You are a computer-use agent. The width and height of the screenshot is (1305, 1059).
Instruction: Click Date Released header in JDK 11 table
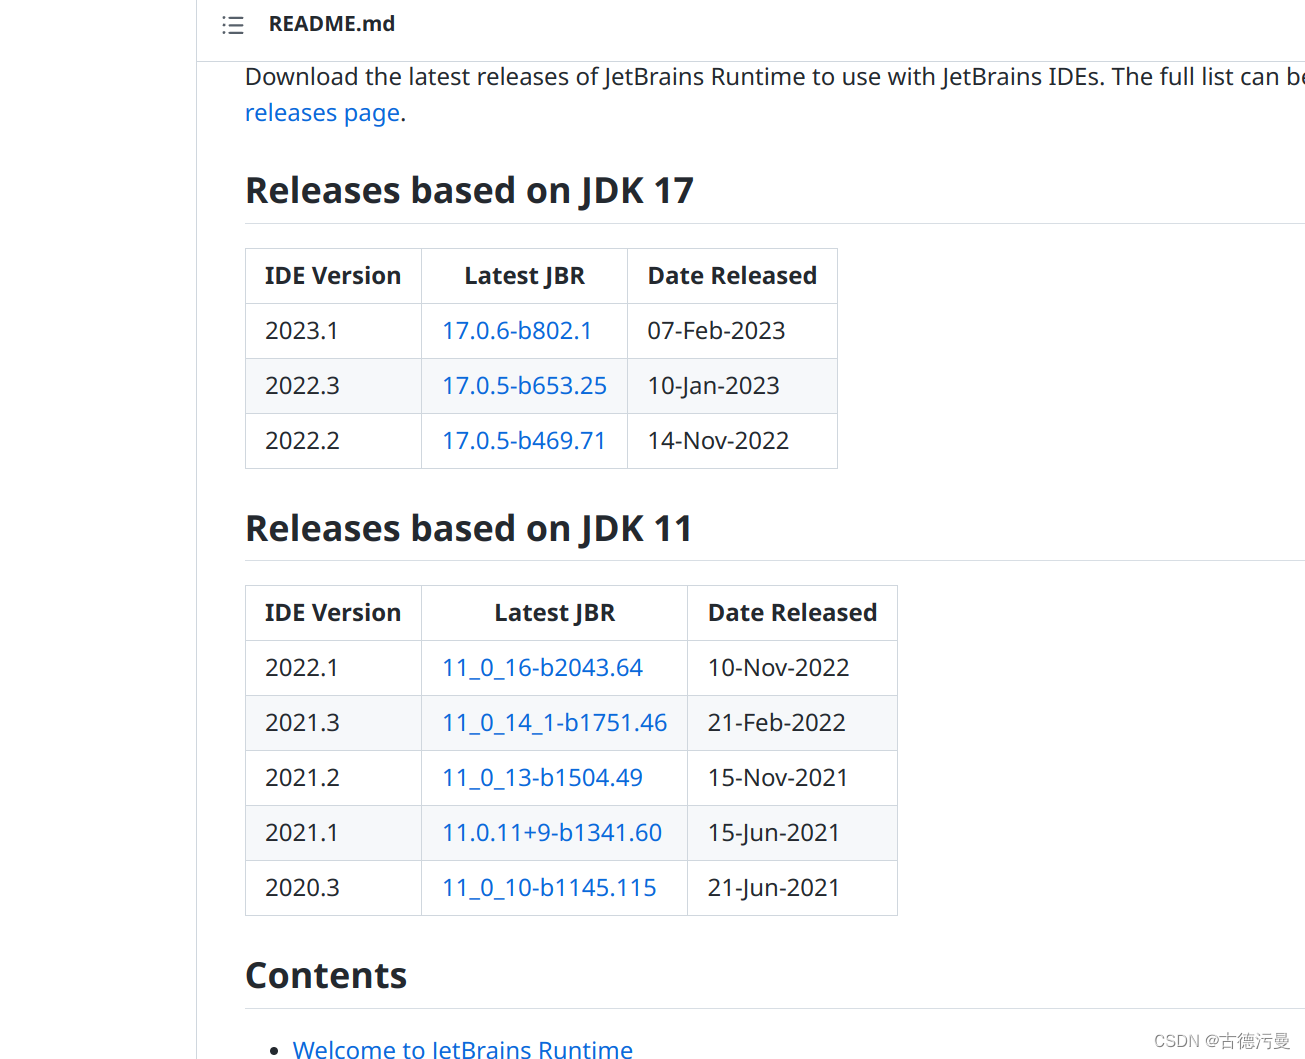(x=792, y=613)
